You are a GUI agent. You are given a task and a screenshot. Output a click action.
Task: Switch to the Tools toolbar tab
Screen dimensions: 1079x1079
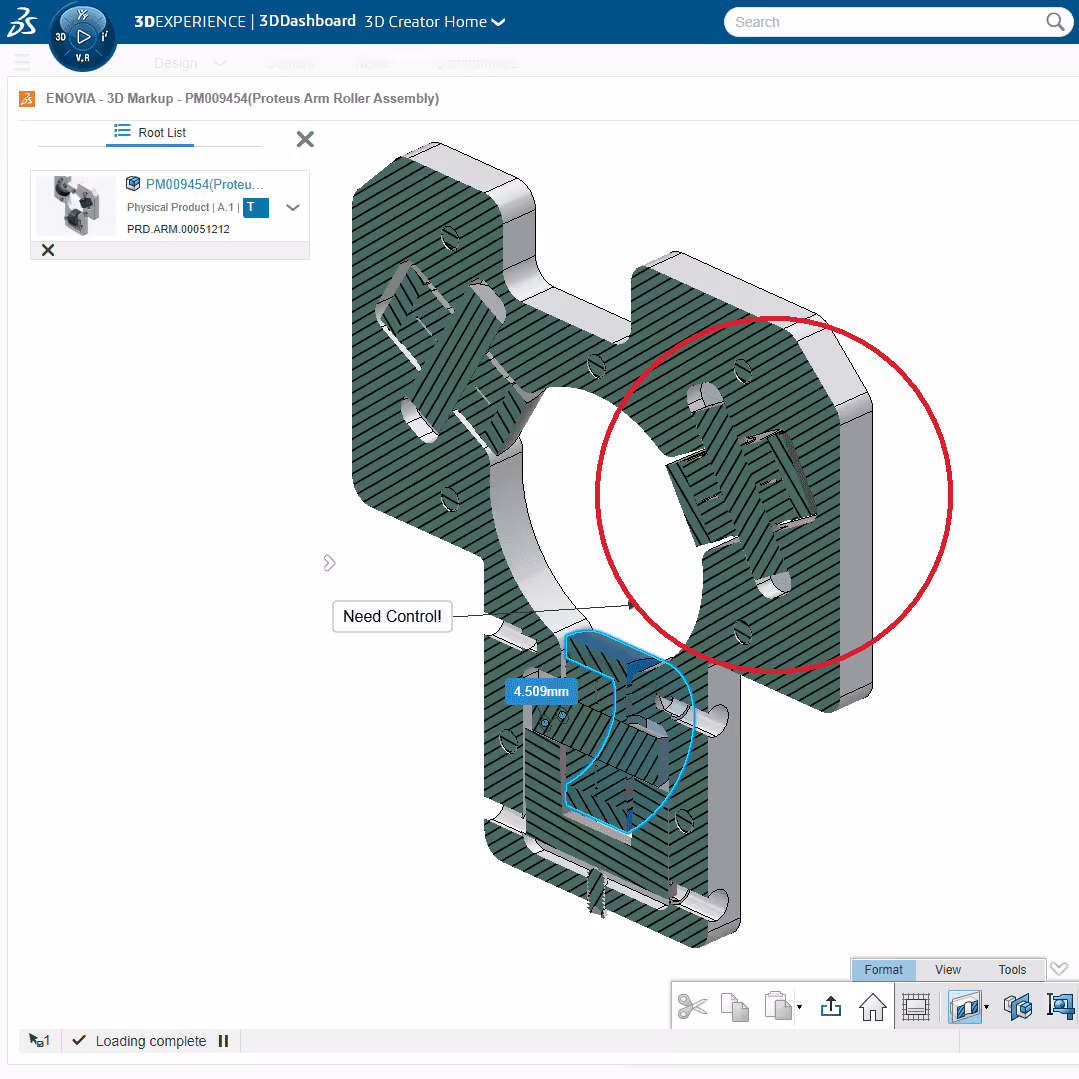click(x=1012, y=970)
